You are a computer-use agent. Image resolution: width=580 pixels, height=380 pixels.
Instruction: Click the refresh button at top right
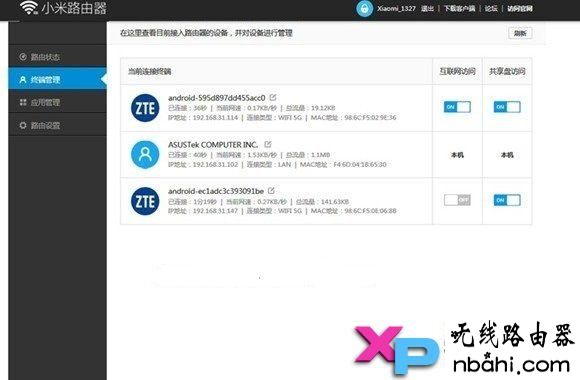520,33
